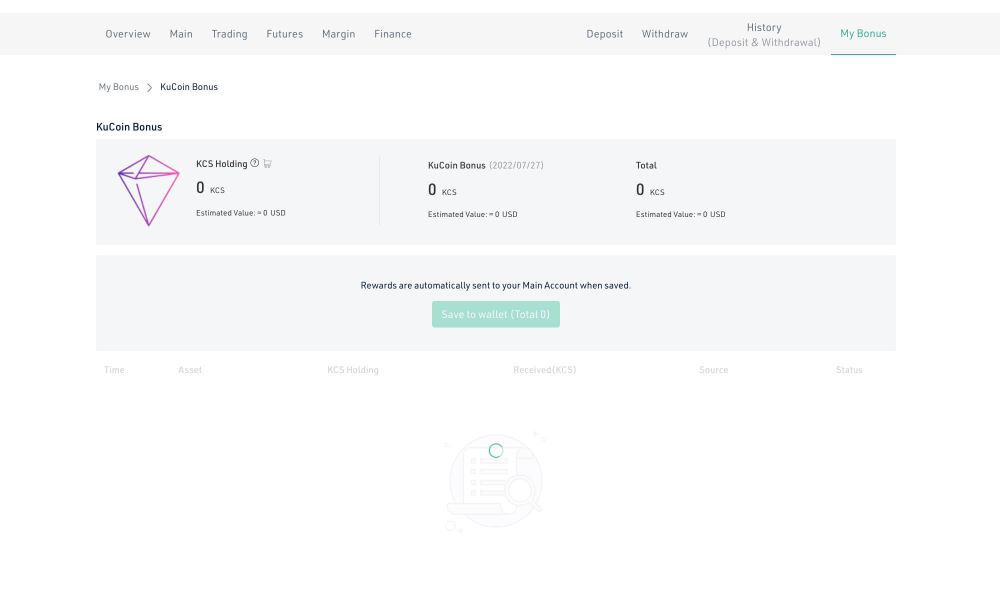The height and width of the screenshot is (600, 1000).
Task: Click the Status column header
Action: point(849,370)
